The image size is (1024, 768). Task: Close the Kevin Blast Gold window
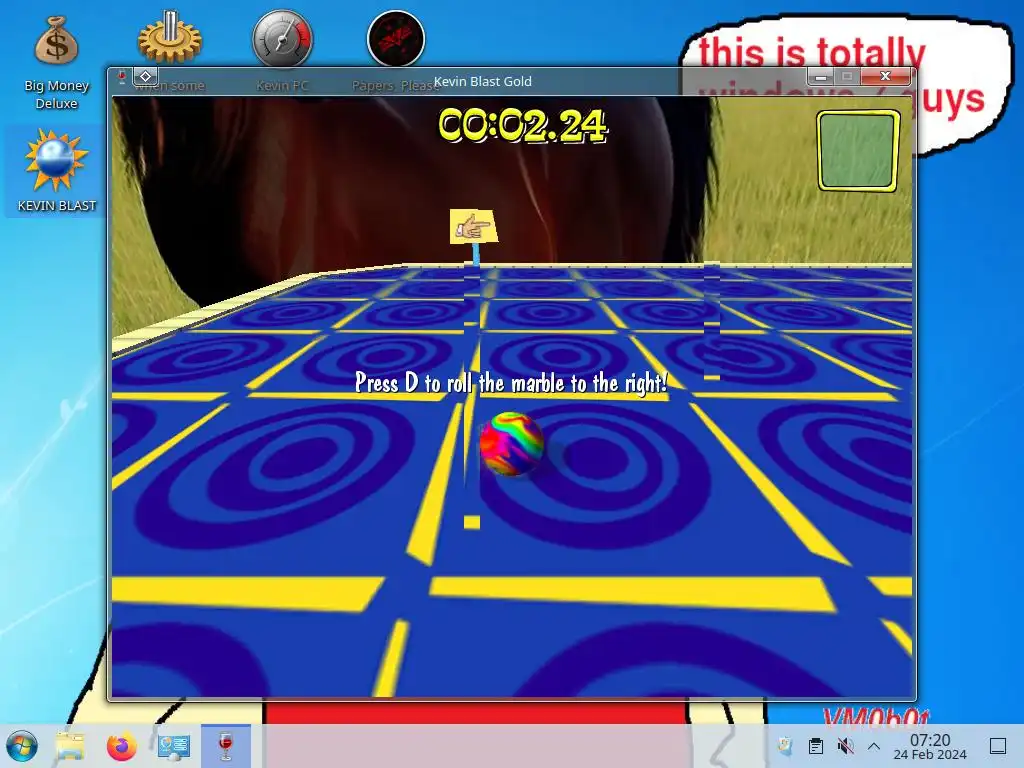click(x=886, y=76)
